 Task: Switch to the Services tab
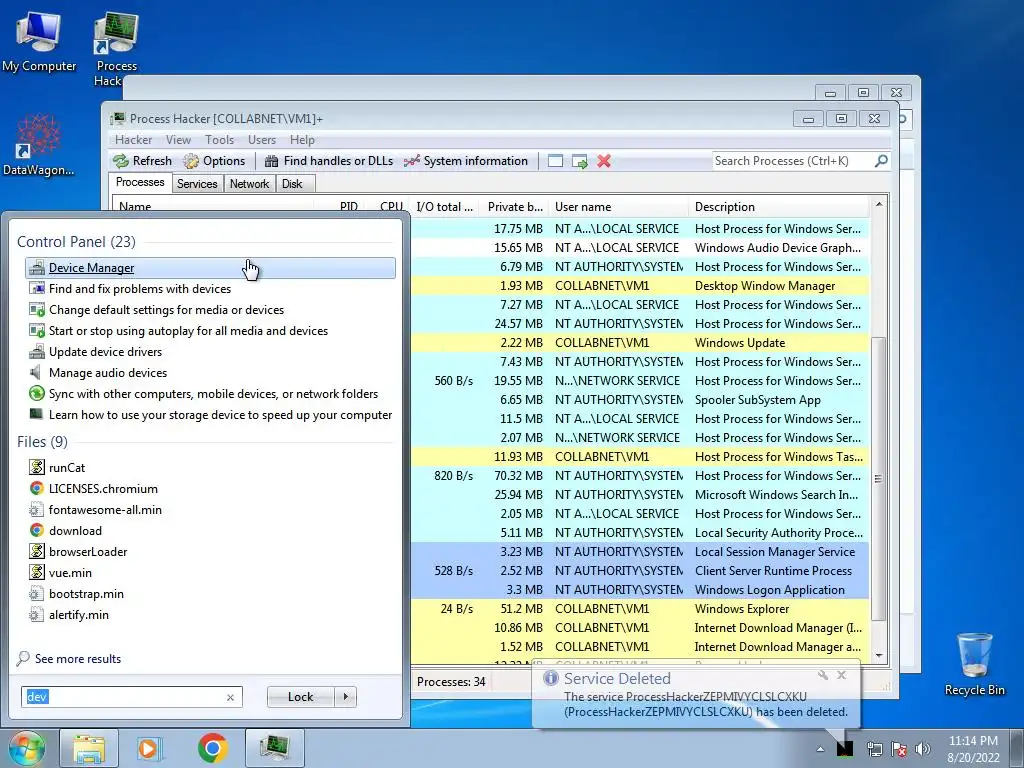197,184
